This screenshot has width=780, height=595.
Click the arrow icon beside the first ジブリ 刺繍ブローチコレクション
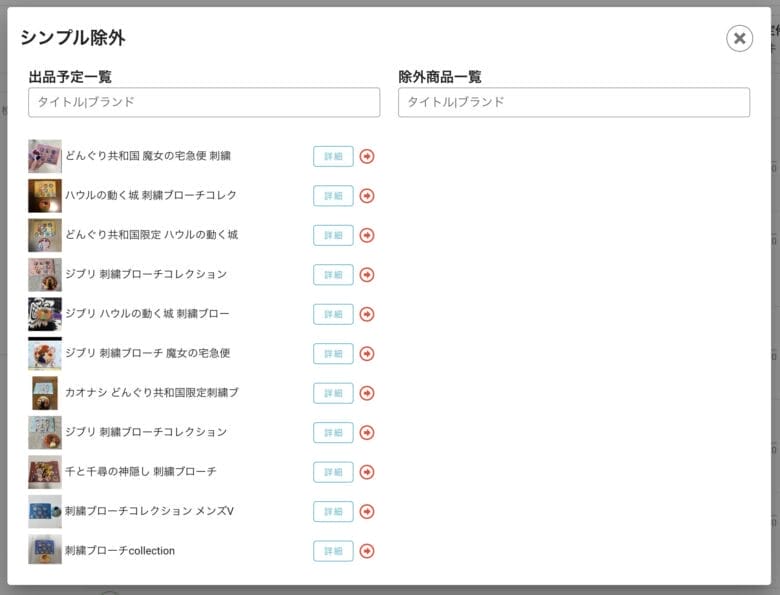pyautogui.click(x=367, y=275)
